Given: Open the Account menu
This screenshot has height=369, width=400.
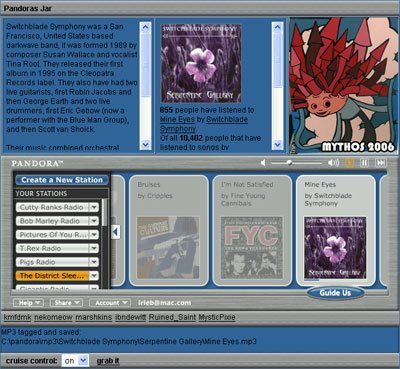Looking at the screenshot, I should (110, 303).
